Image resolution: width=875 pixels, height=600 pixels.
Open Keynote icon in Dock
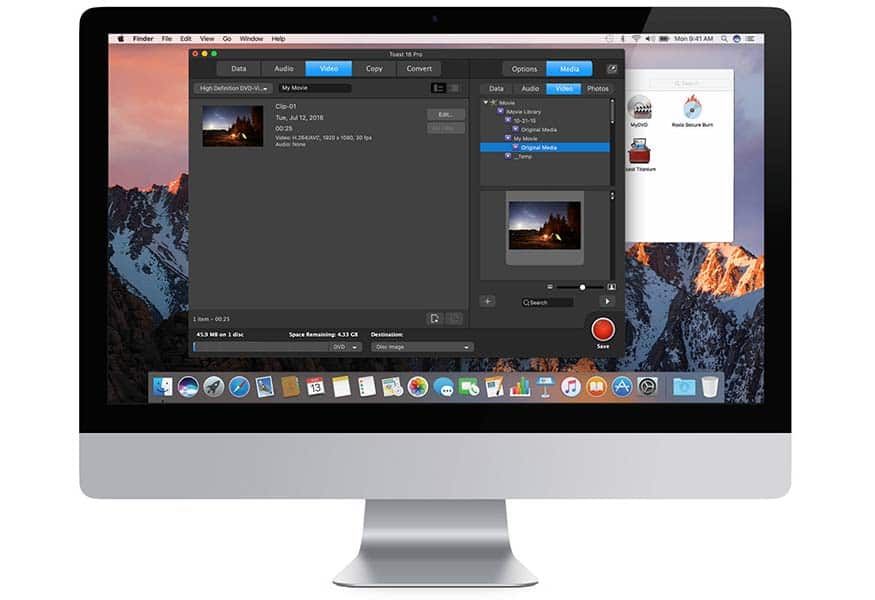click(x=545, y=386)
